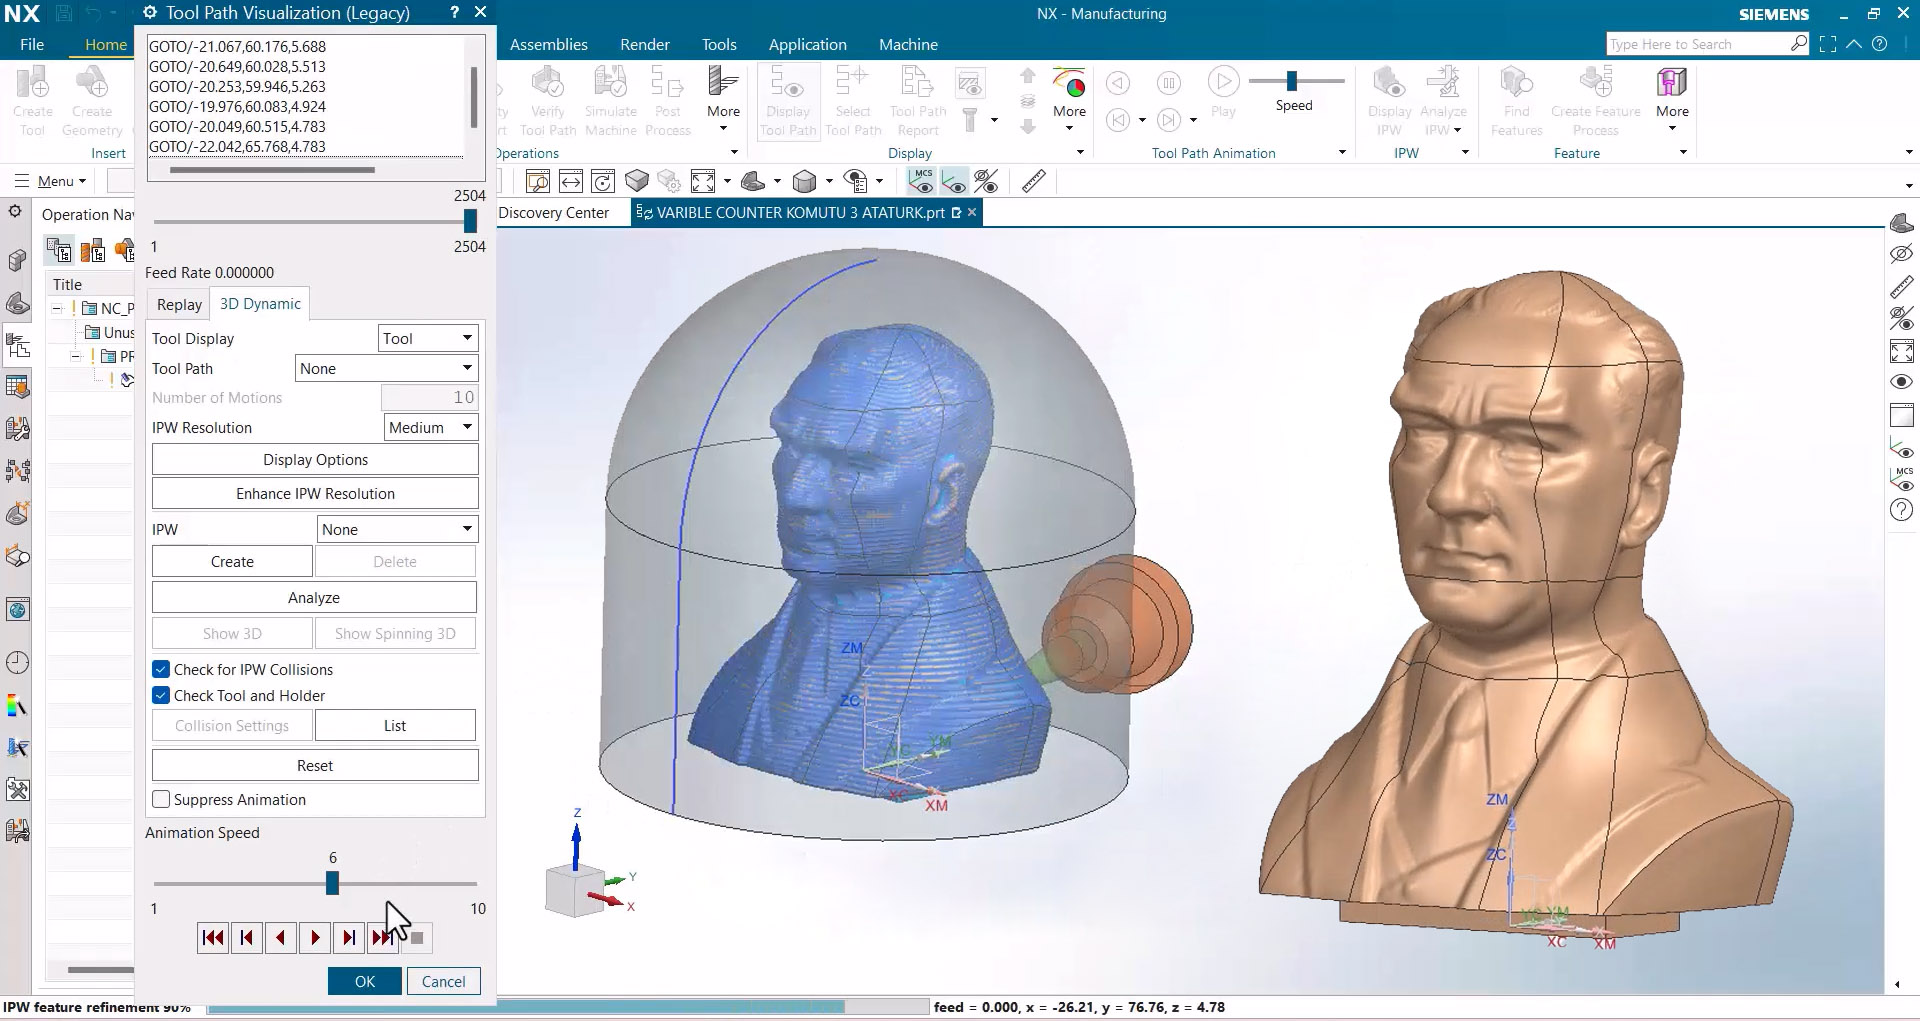
Task: Click the Verify Tool Path icon
Action: pyautogui.click(x=547, y=95)
